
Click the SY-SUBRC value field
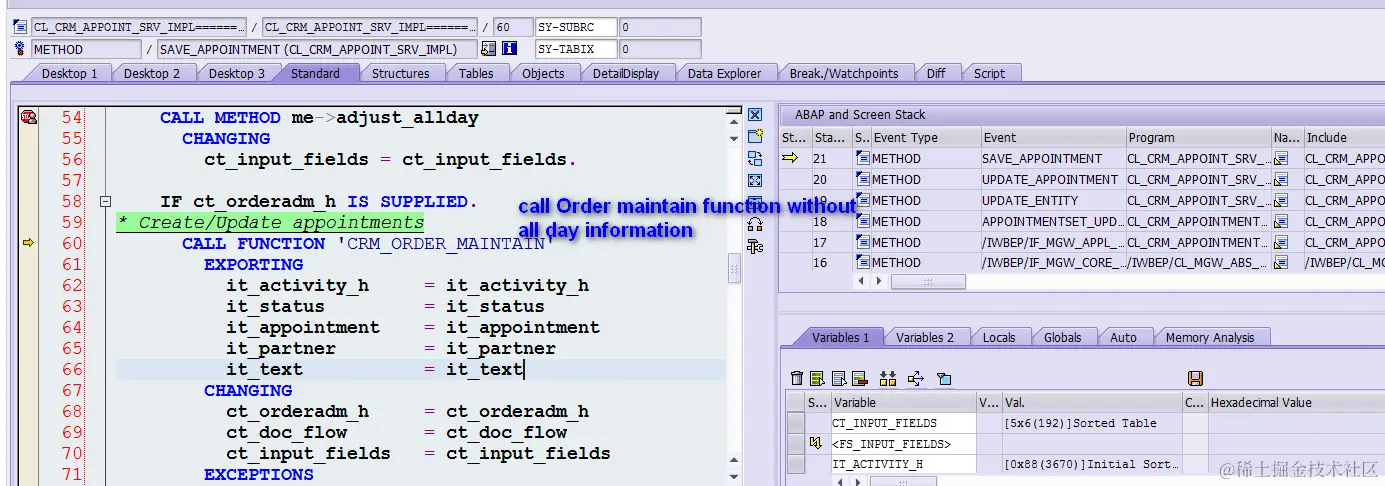(660, 27)
